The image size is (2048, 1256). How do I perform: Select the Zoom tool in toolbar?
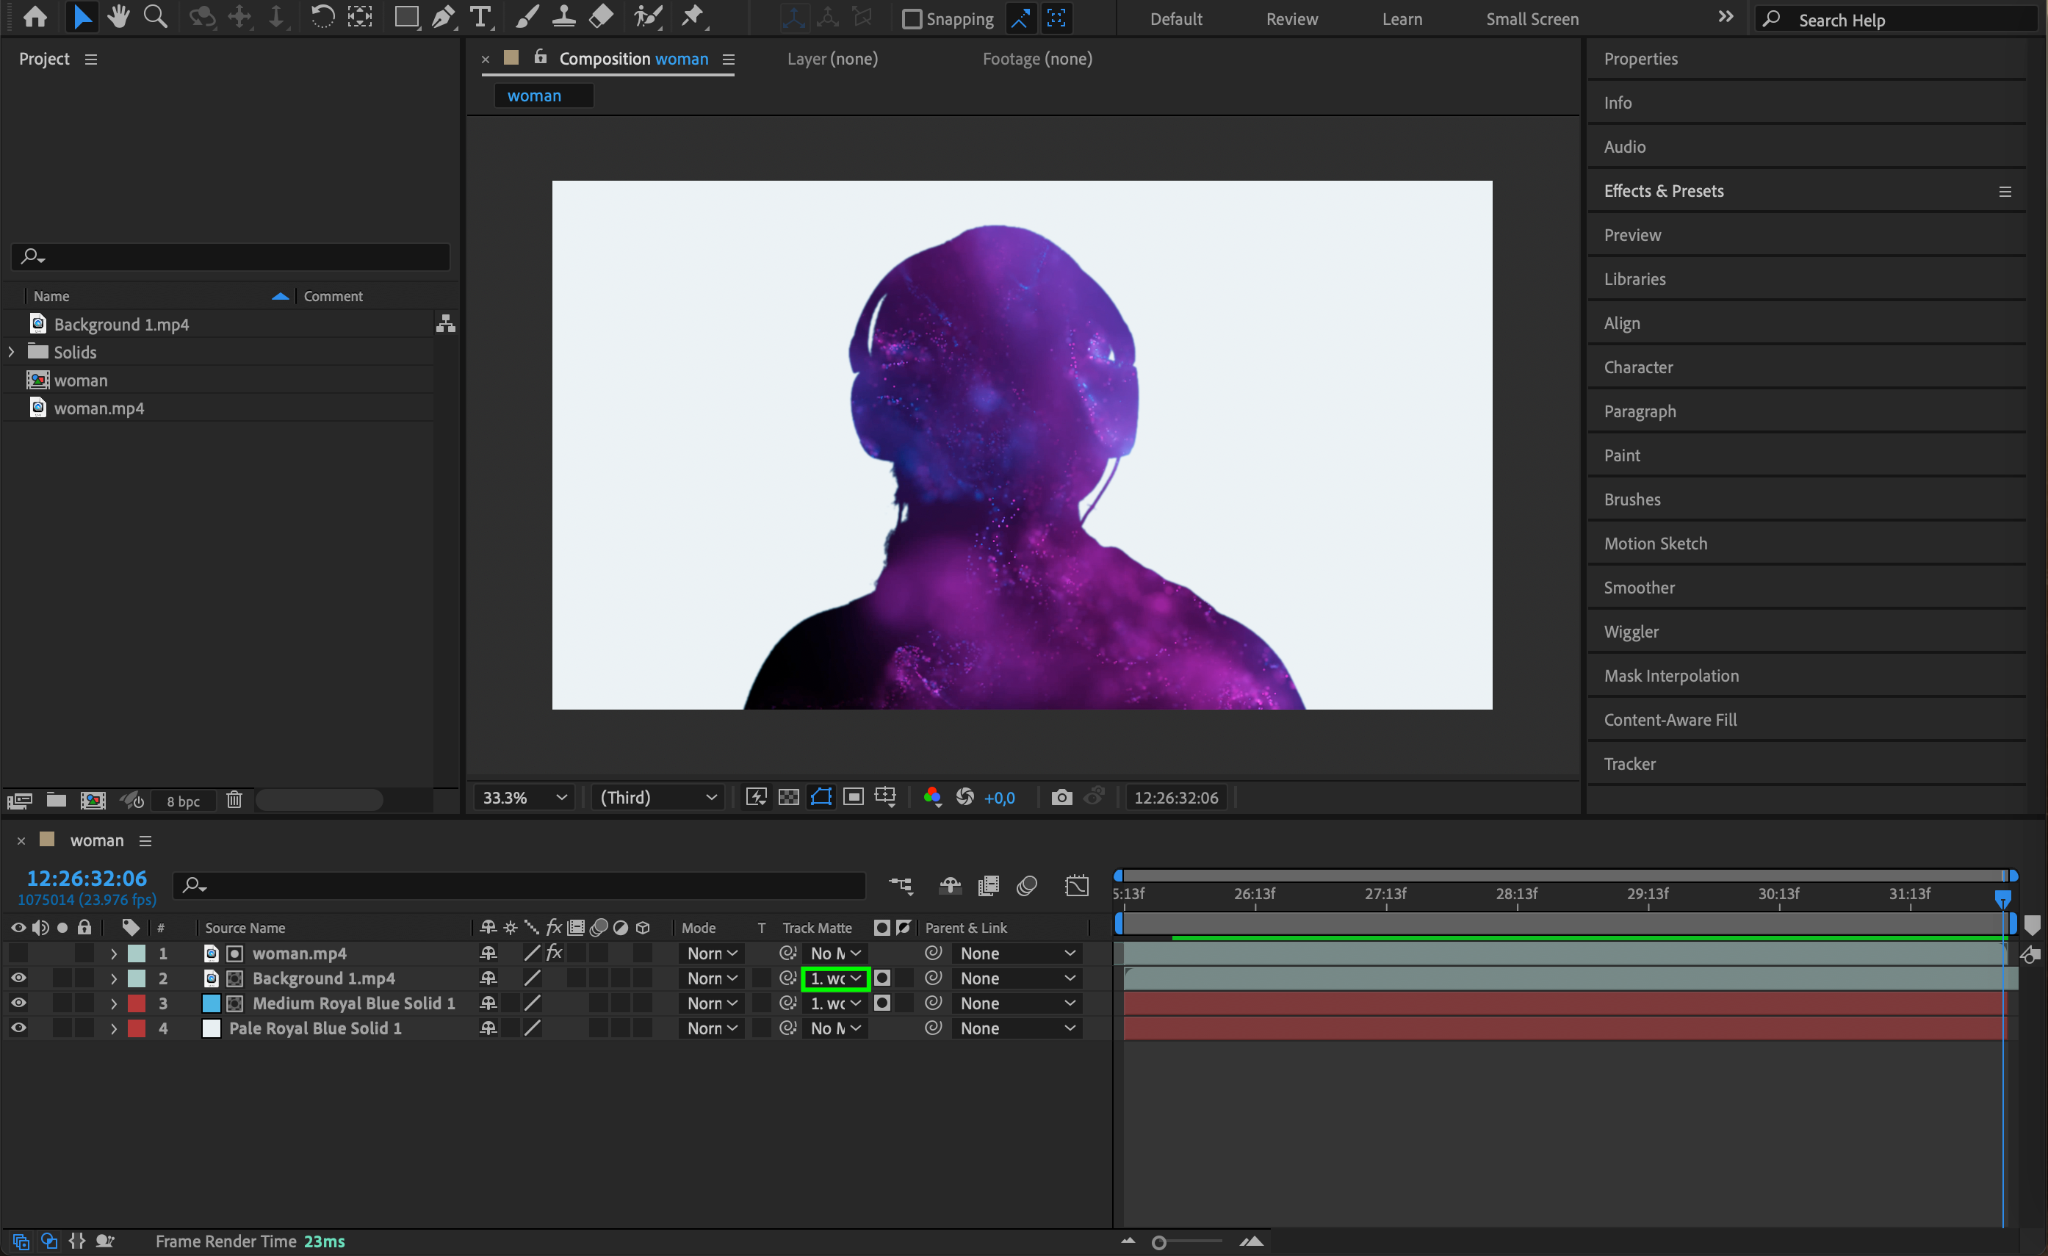[155, 17]
